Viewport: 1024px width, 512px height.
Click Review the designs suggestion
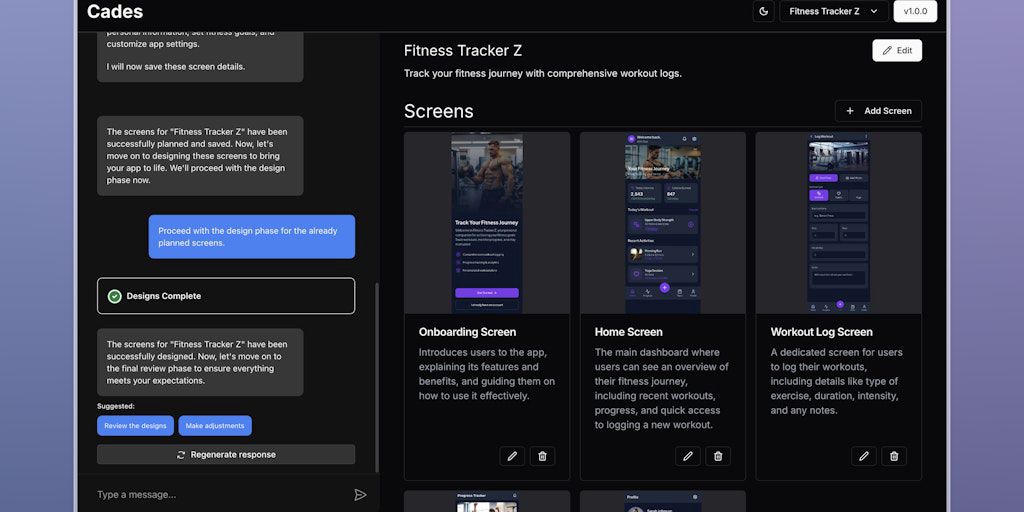pos(135,426)
